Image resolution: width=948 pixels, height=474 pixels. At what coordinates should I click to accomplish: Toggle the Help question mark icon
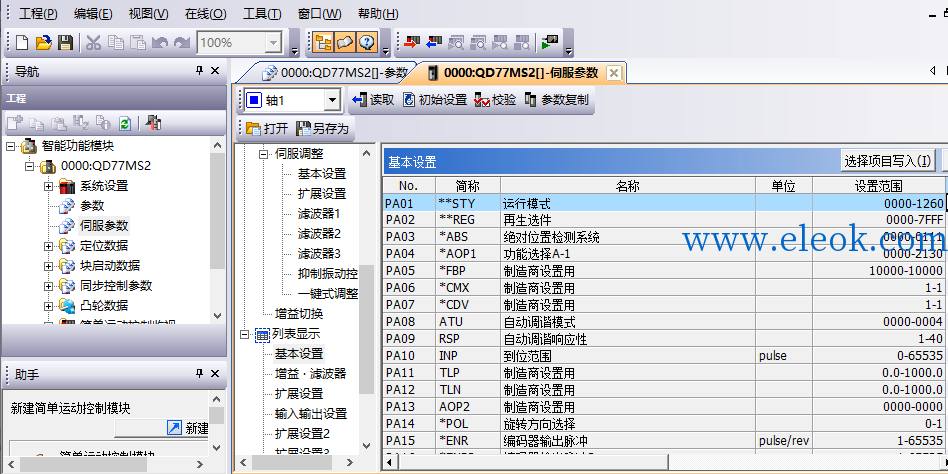point(367,42)
